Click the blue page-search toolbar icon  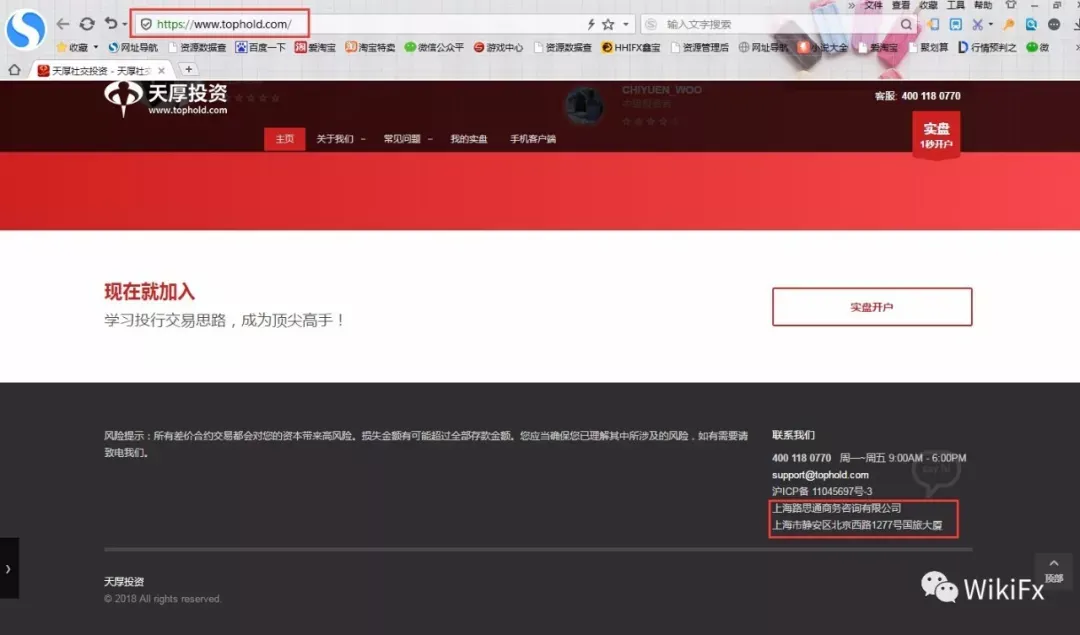click(x=1031, y=24)
